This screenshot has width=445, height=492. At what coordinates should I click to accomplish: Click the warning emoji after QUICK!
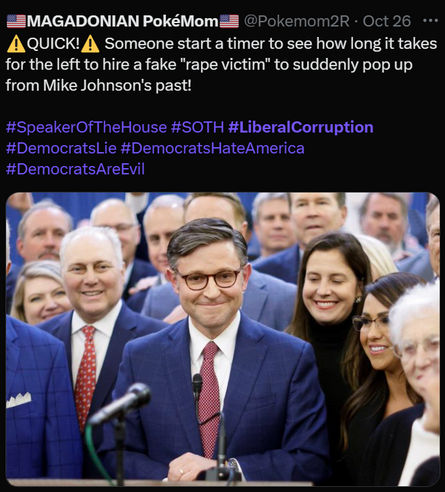coord(90,44)
